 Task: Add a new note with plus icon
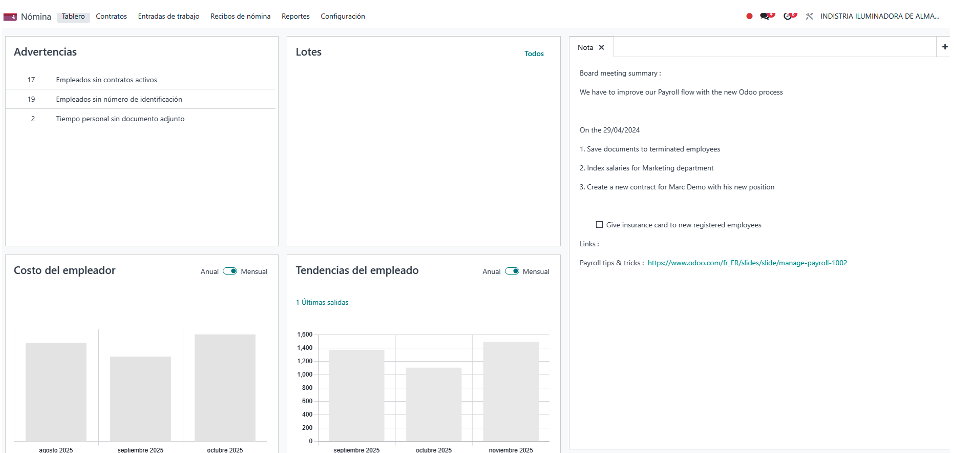945,47
